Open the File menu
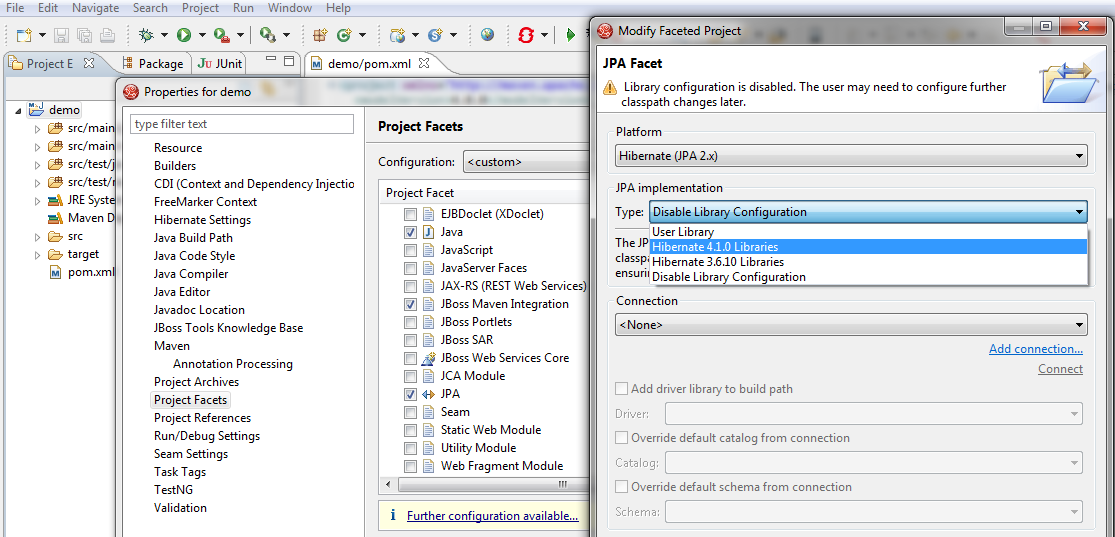This screenshot has height=537, width=1115. point(15,8)
